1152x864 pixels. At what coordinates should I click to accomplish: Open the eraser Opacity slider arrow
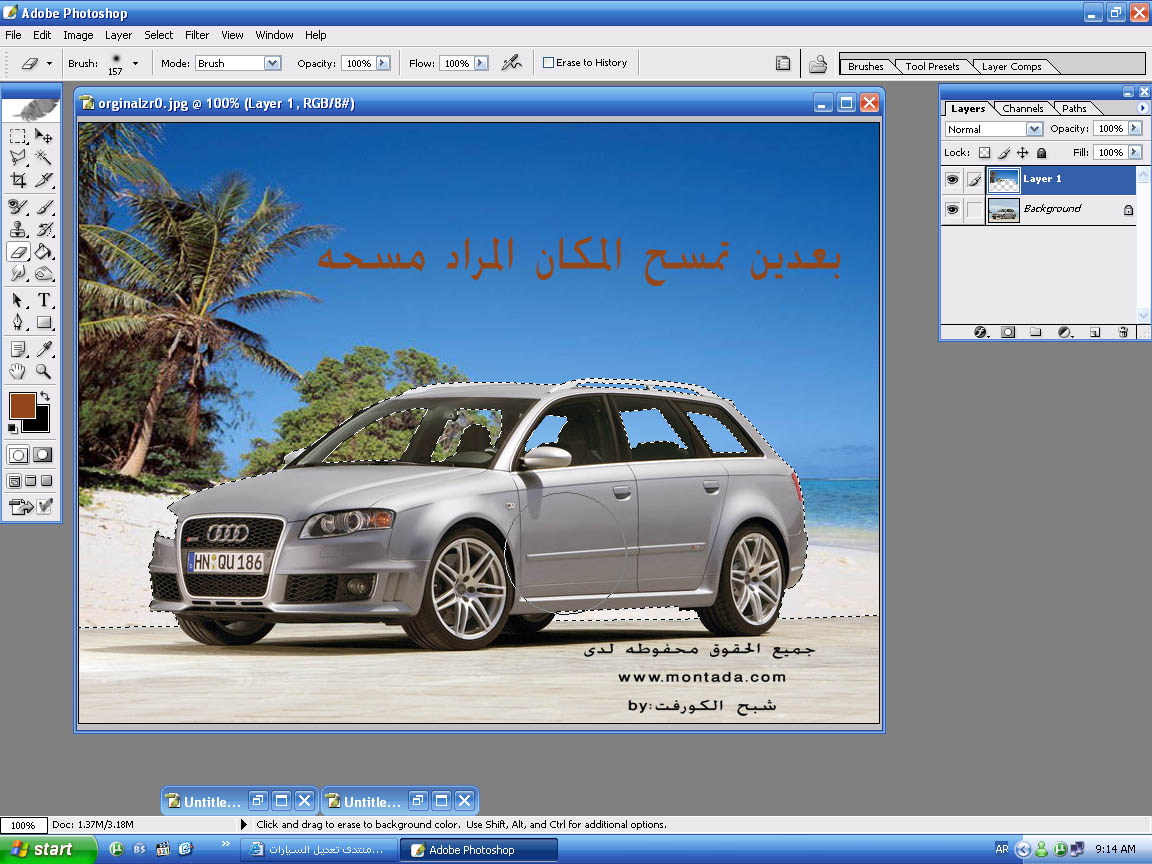click(383, 63)
